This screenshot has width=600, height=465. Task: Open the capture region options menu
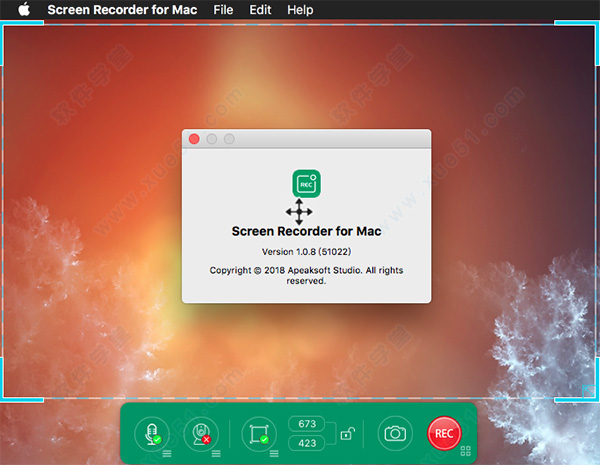tap(274, 454)
